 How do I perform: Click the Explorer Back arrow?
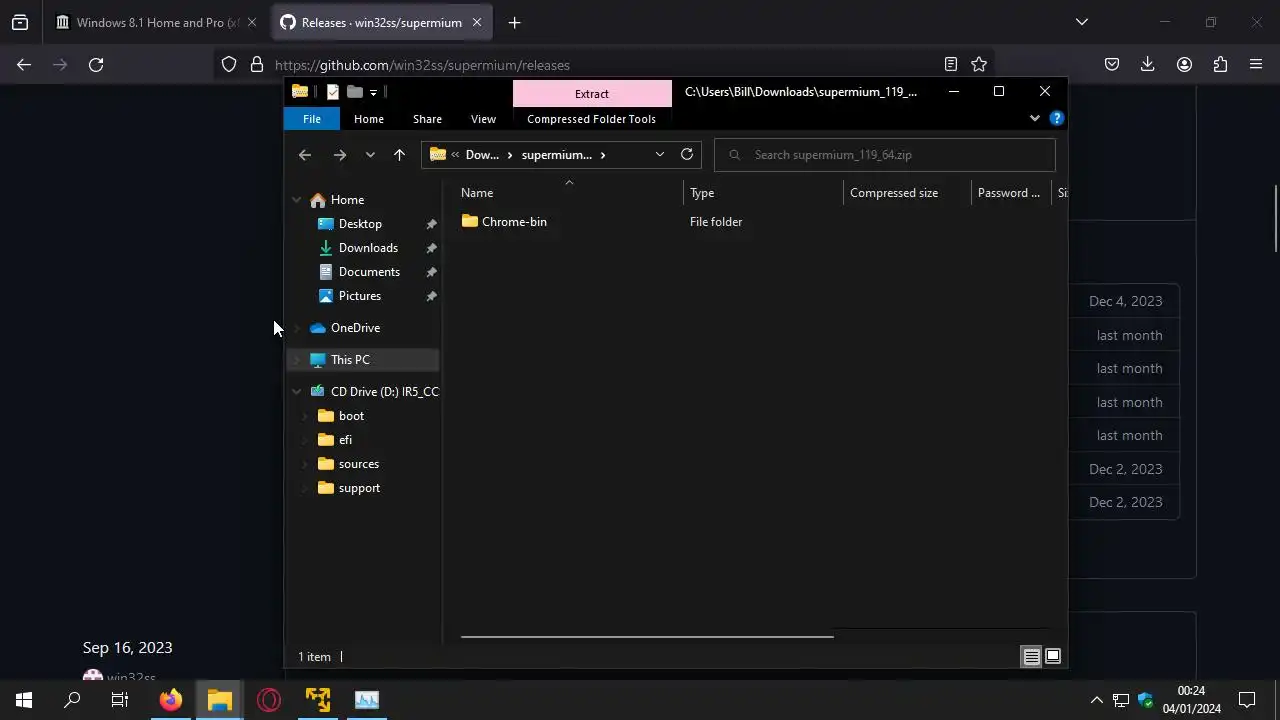[305, 155]
